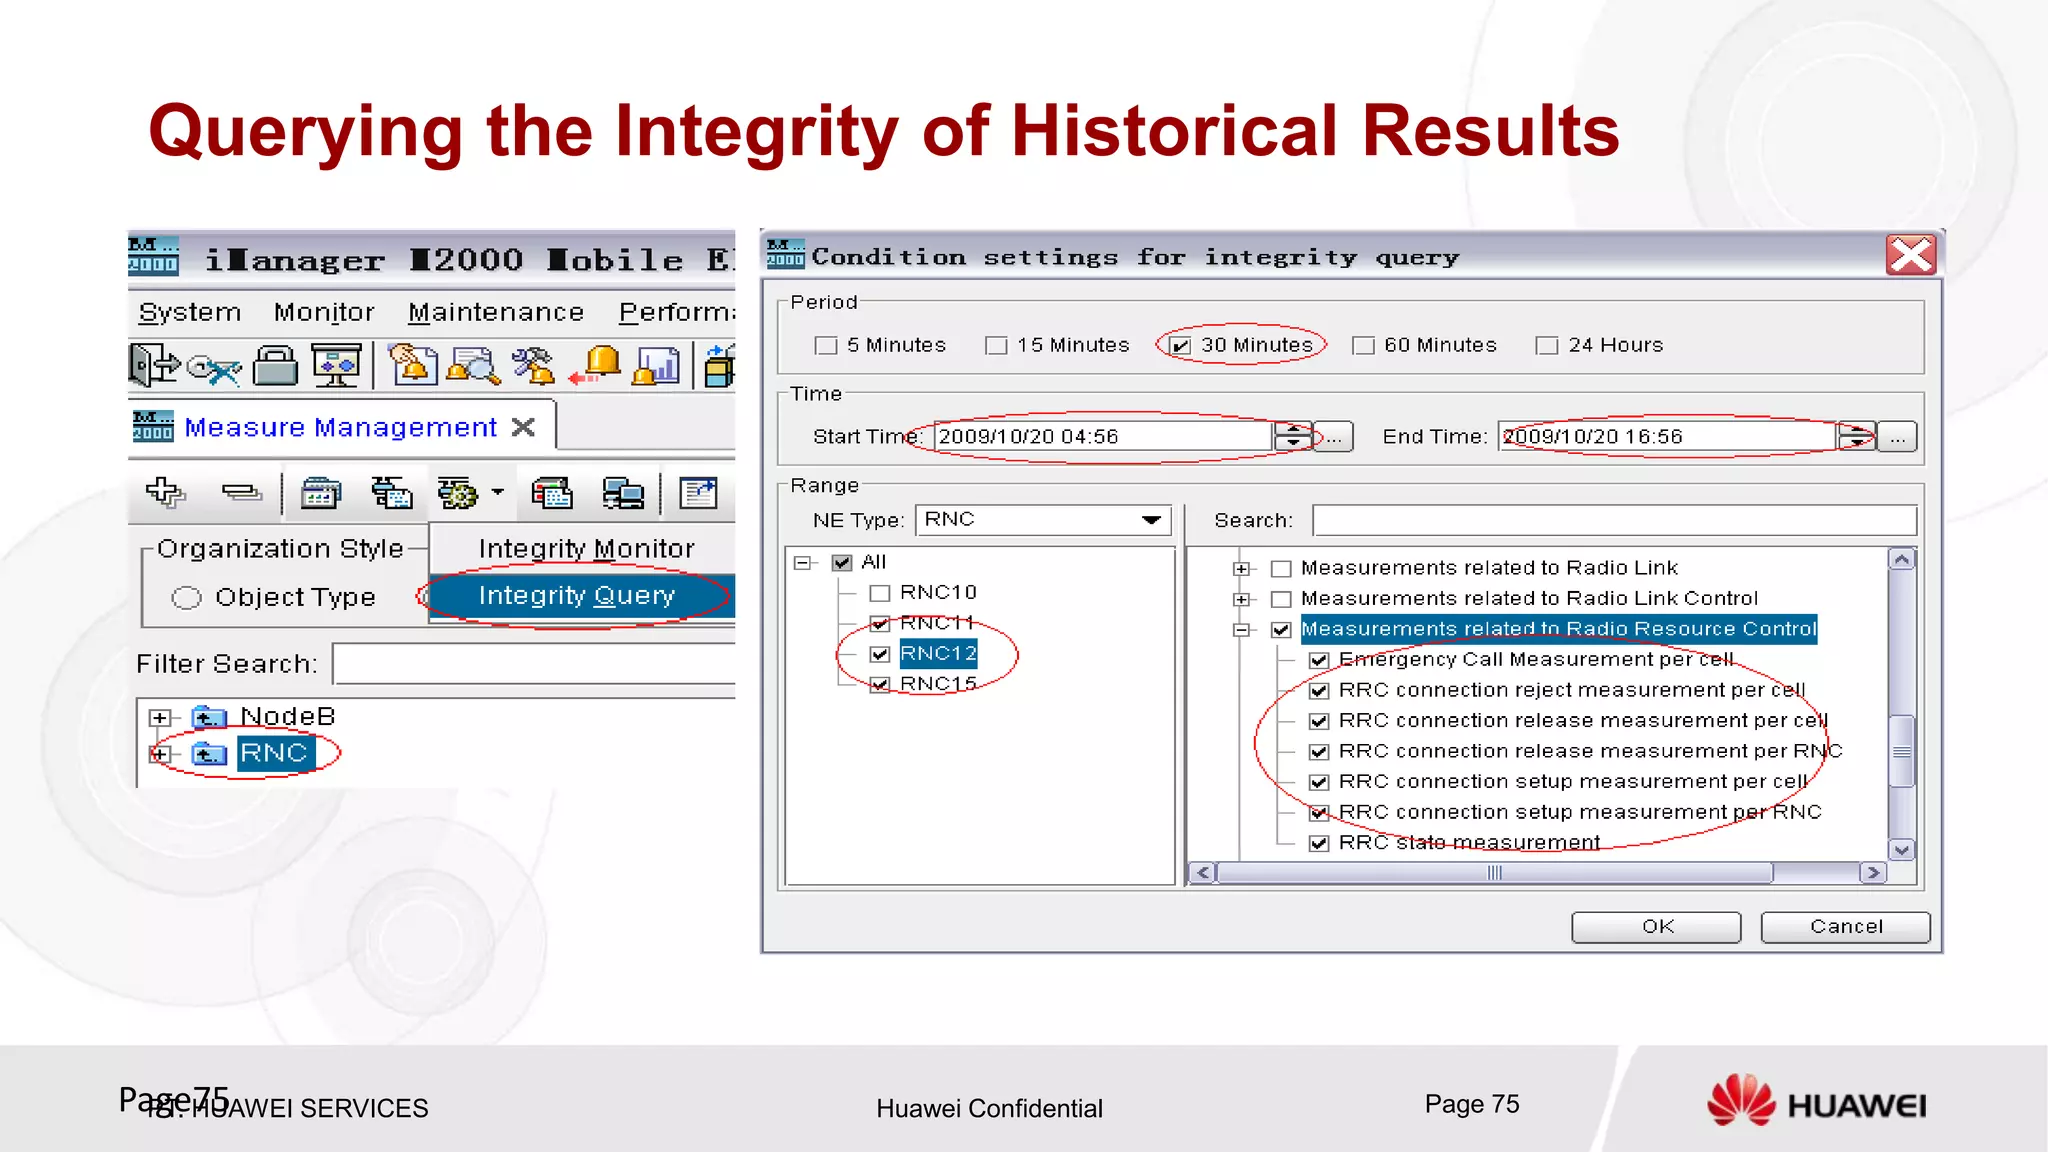Check the 15 Minutes period checkbox
The image size is (2048, 1152).
(996, 346)
